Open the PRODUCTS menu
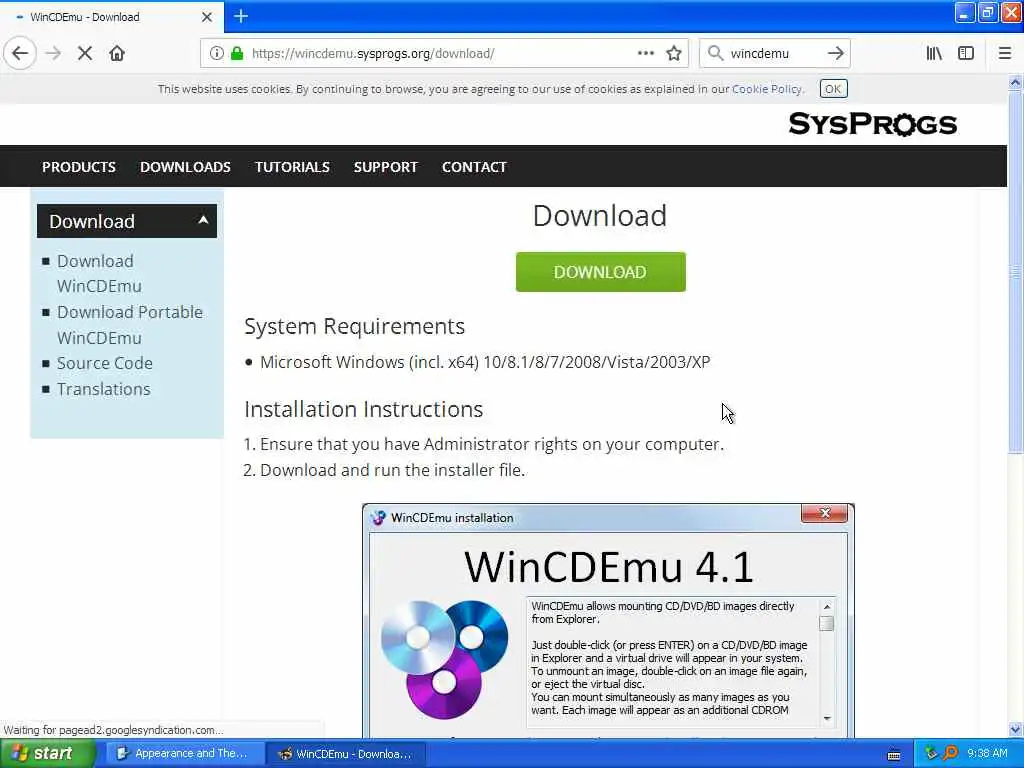The width and height of the screenshot is (1024, 768). pos(79,167)
